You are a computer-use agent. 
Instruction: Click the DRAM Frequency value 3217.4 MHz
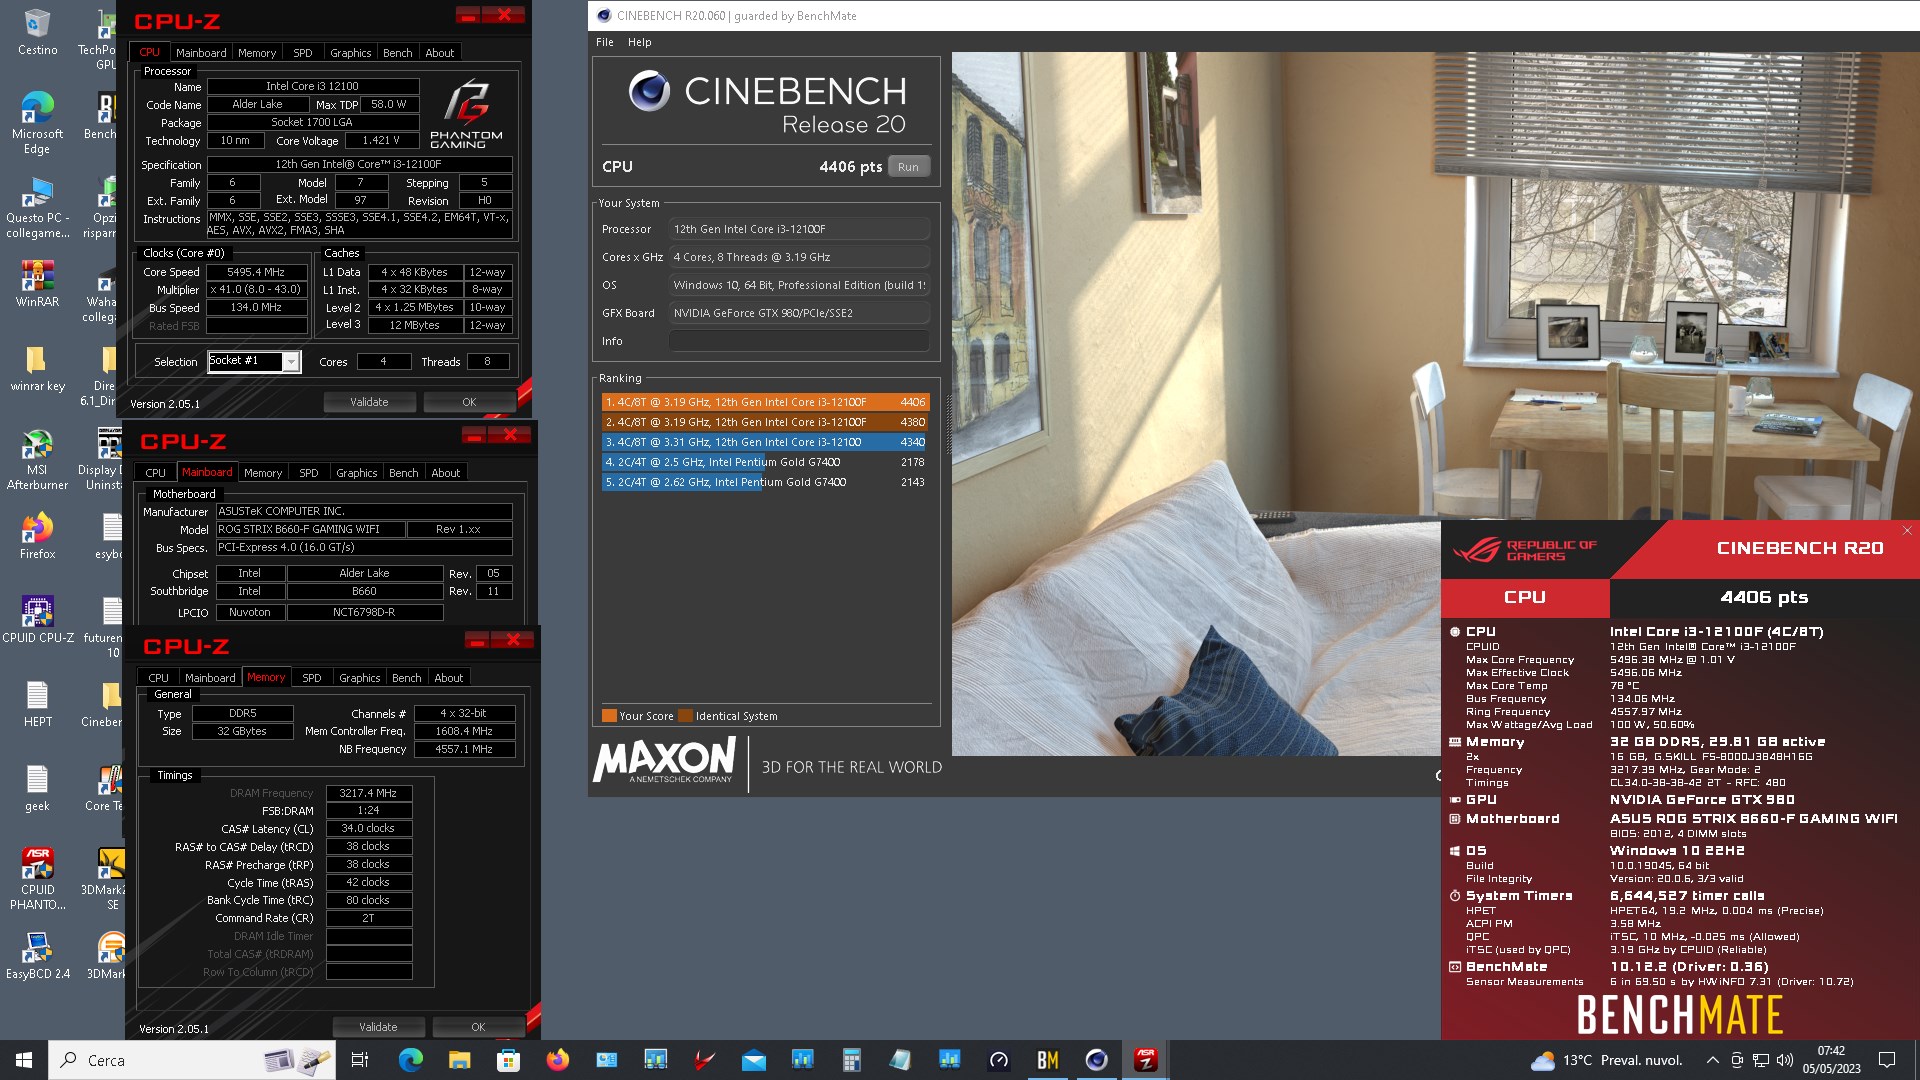click(368, 793)
